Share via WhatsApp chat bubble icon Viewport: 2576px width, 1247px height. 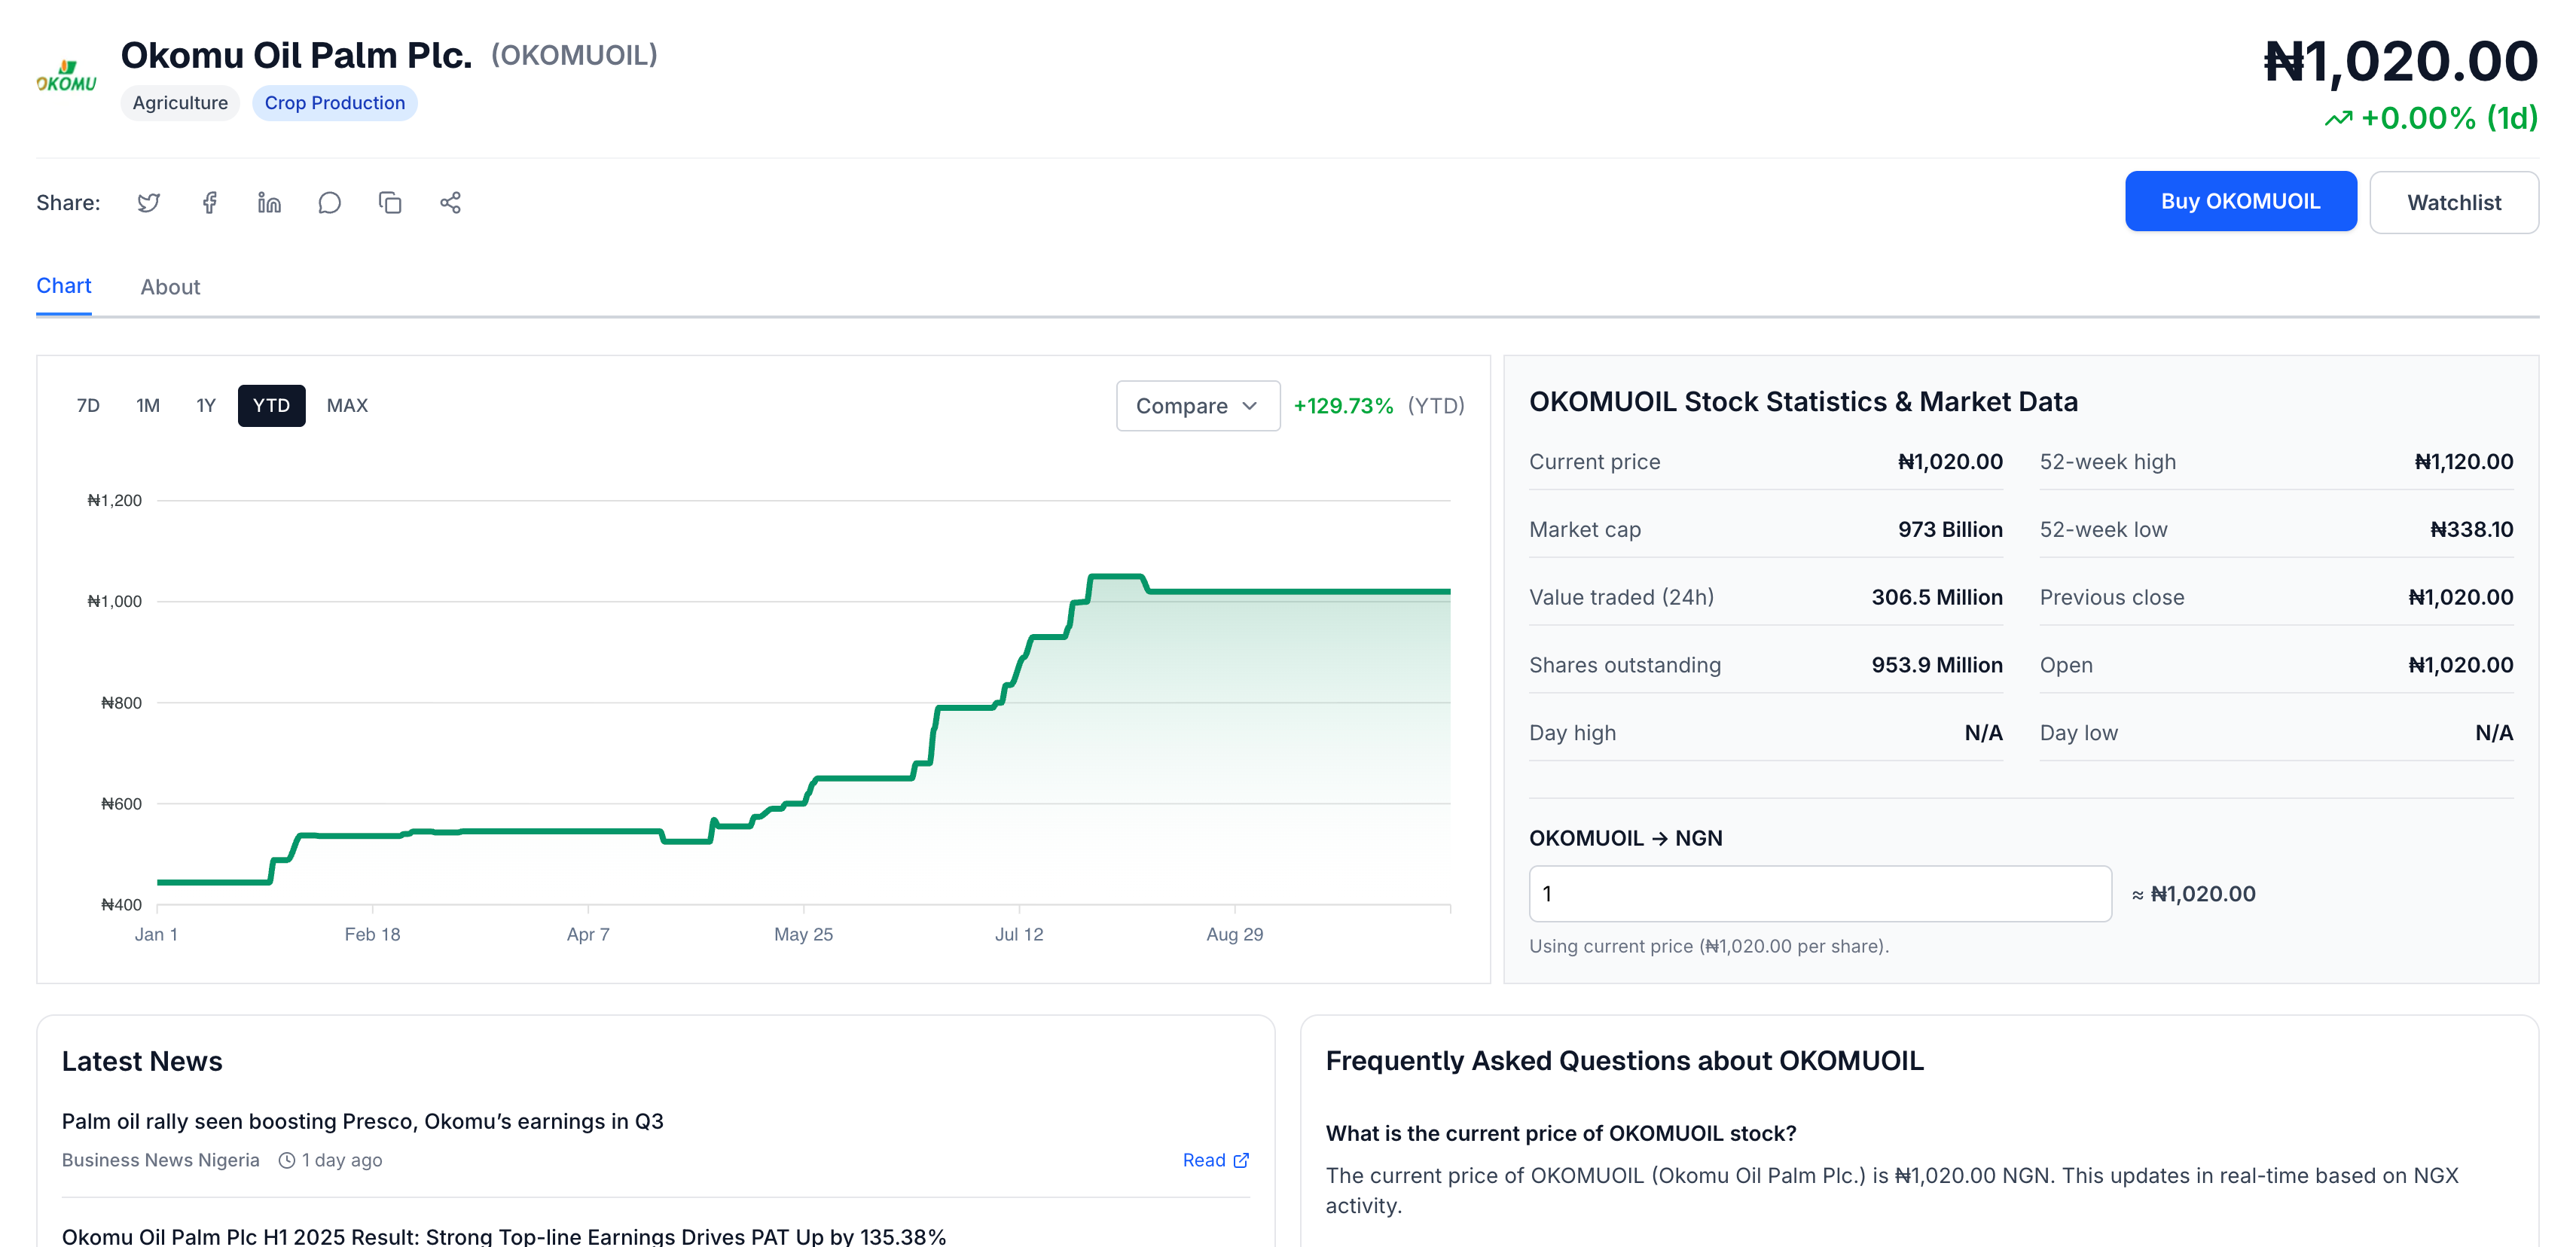pyautogui.click(x=329, y=203)
